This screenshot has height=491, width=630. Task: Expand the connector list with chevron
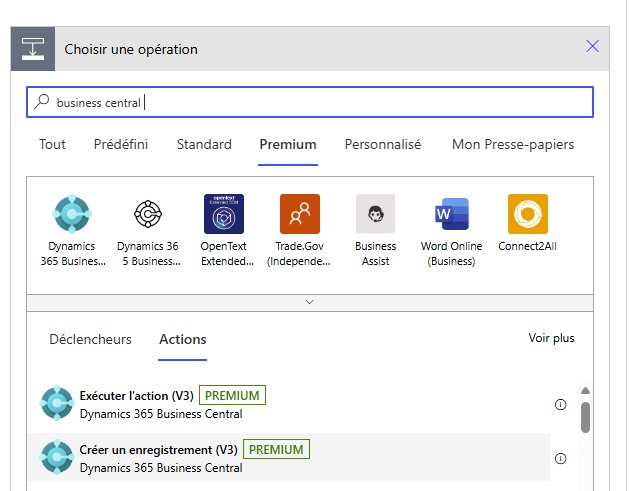pyautogui.click(x=309, y=301)
